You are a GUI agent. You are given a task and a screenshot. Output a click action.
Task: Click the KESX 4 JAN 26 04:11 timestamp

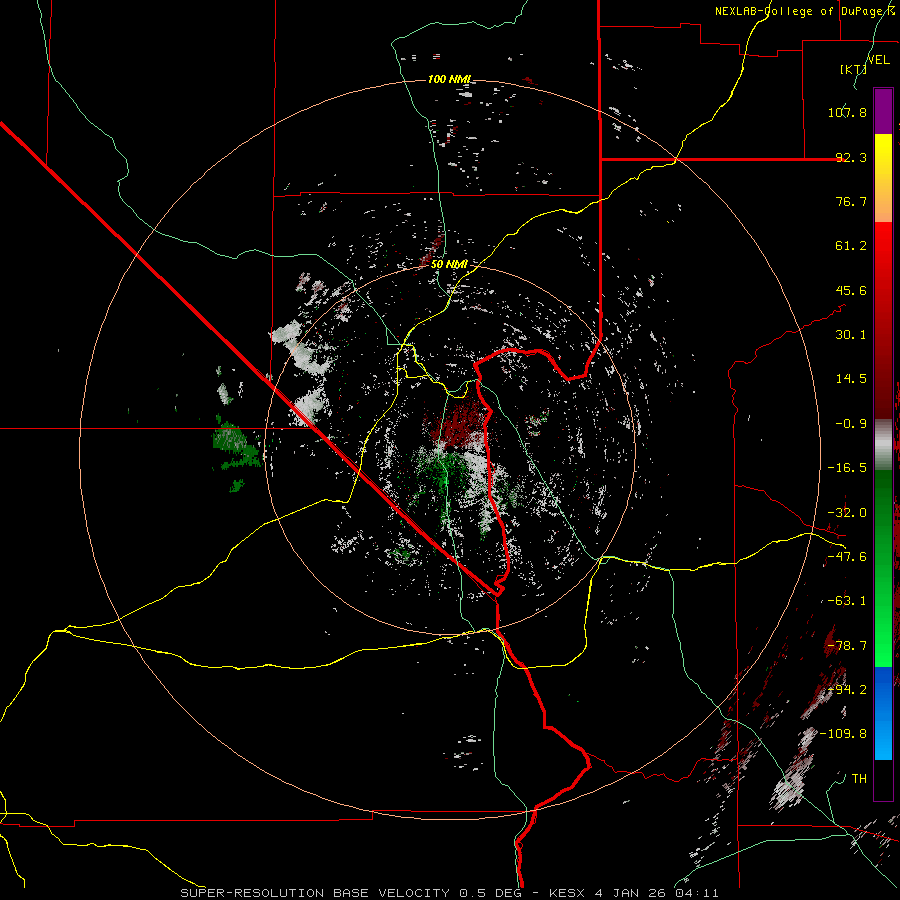[x=634, y=893]
